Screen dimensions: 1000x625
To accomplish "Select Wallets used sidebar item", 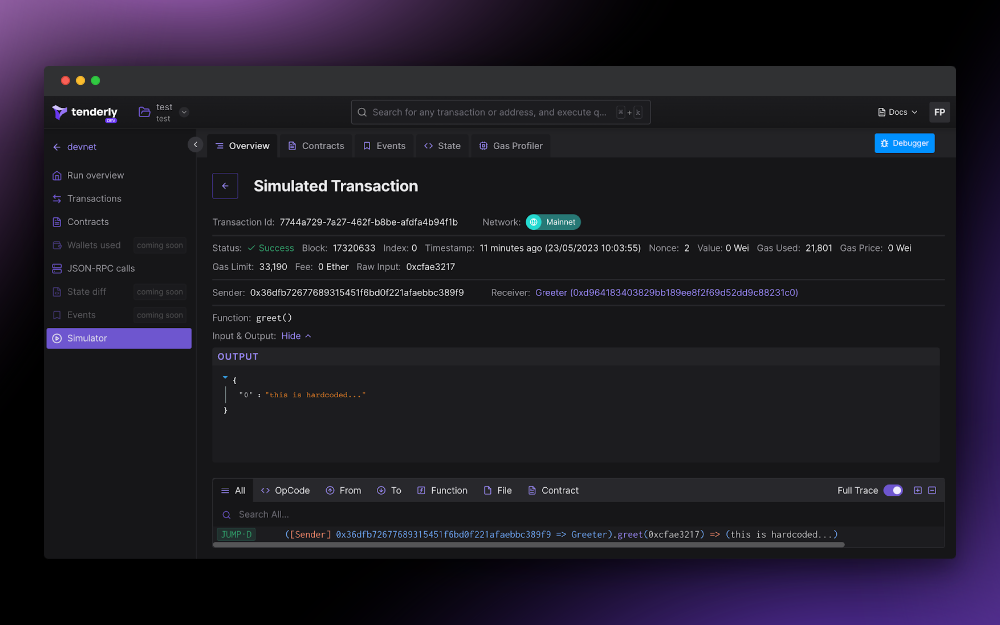I will tap(119, 245).
